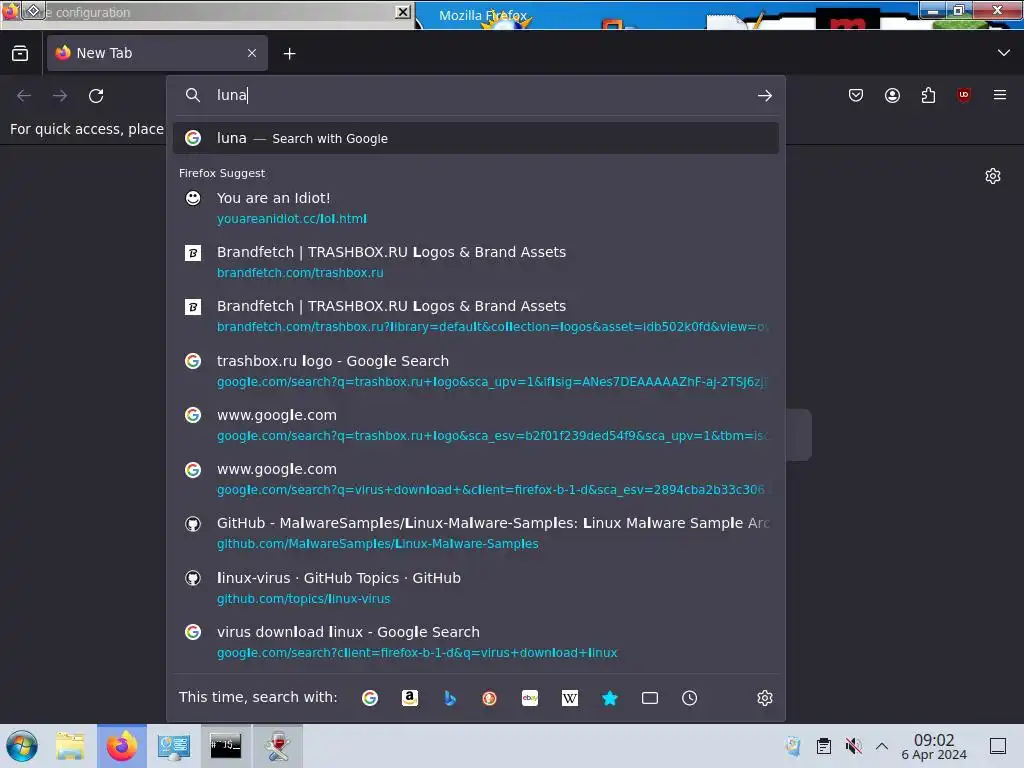
Task: Select the New Tab tab
Action: click(x=157, y=53)
